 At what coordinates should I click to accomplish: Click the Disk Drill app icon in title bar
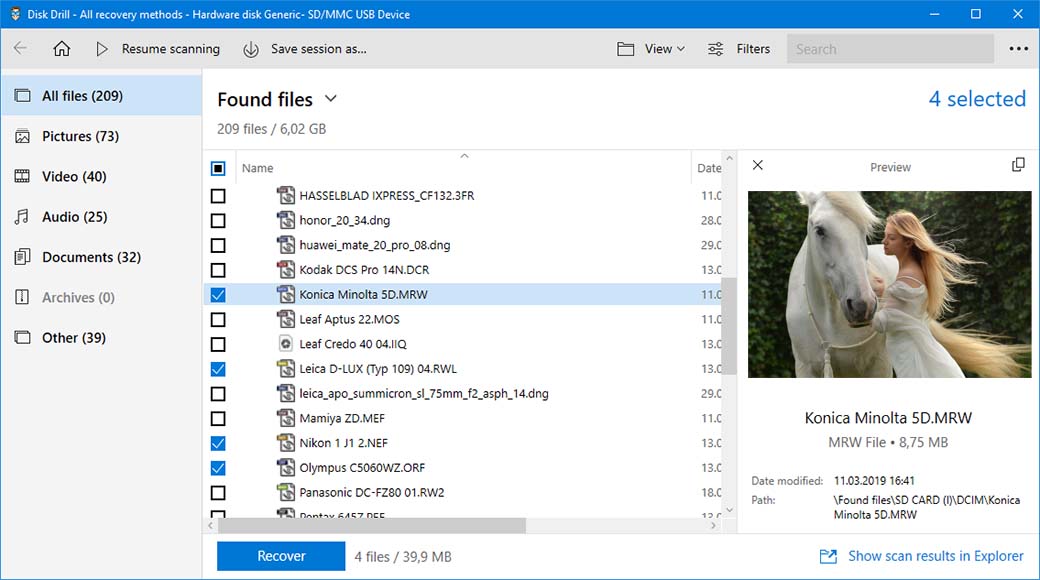click(x=15, y=14)
